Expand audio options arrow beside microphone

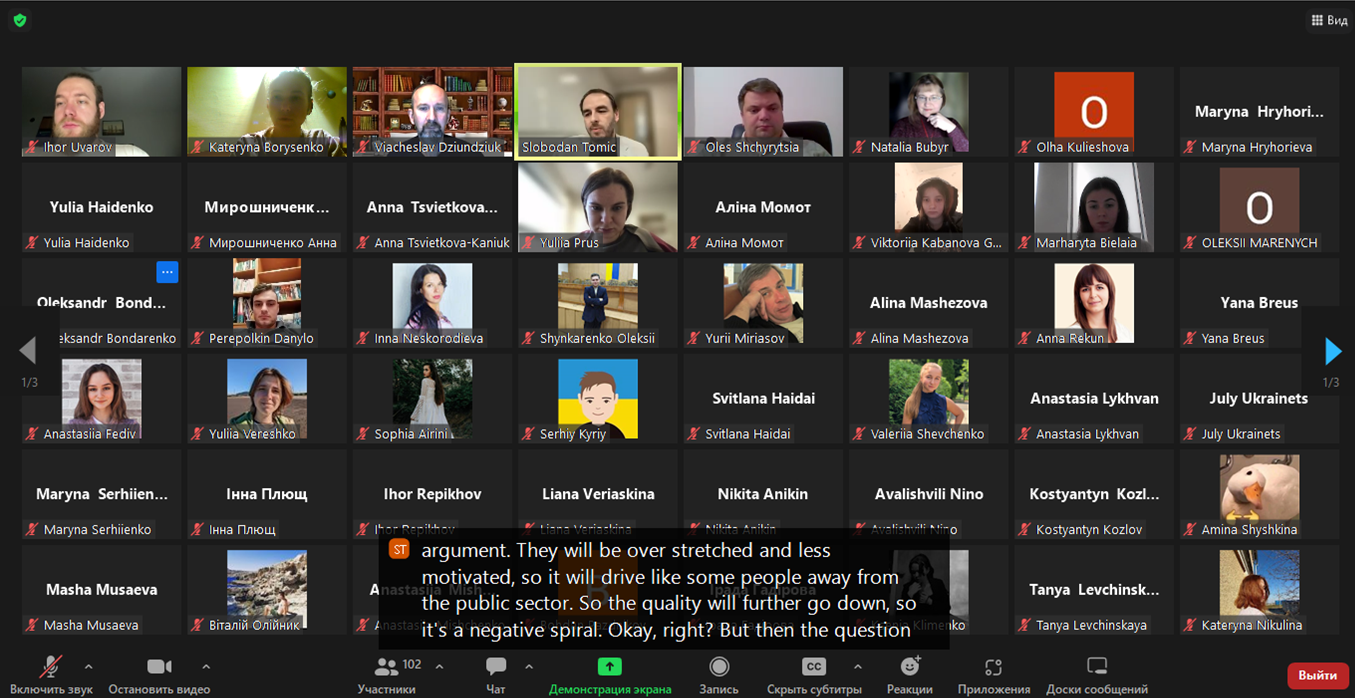(x=88, y=666)
